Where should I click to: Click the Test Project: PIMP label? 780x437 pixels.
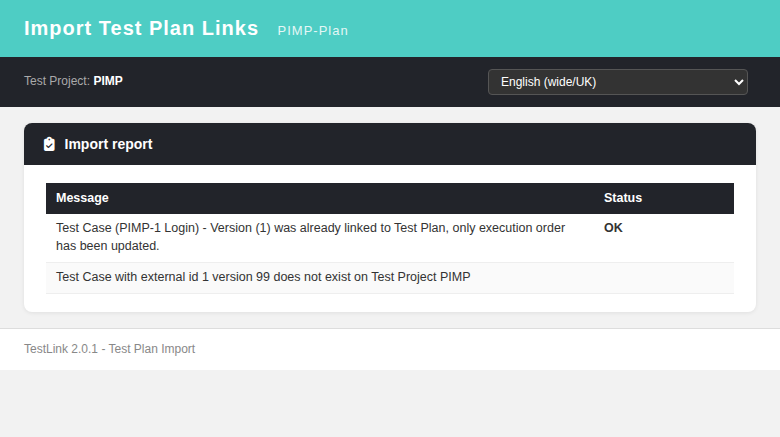coord(74,81)
